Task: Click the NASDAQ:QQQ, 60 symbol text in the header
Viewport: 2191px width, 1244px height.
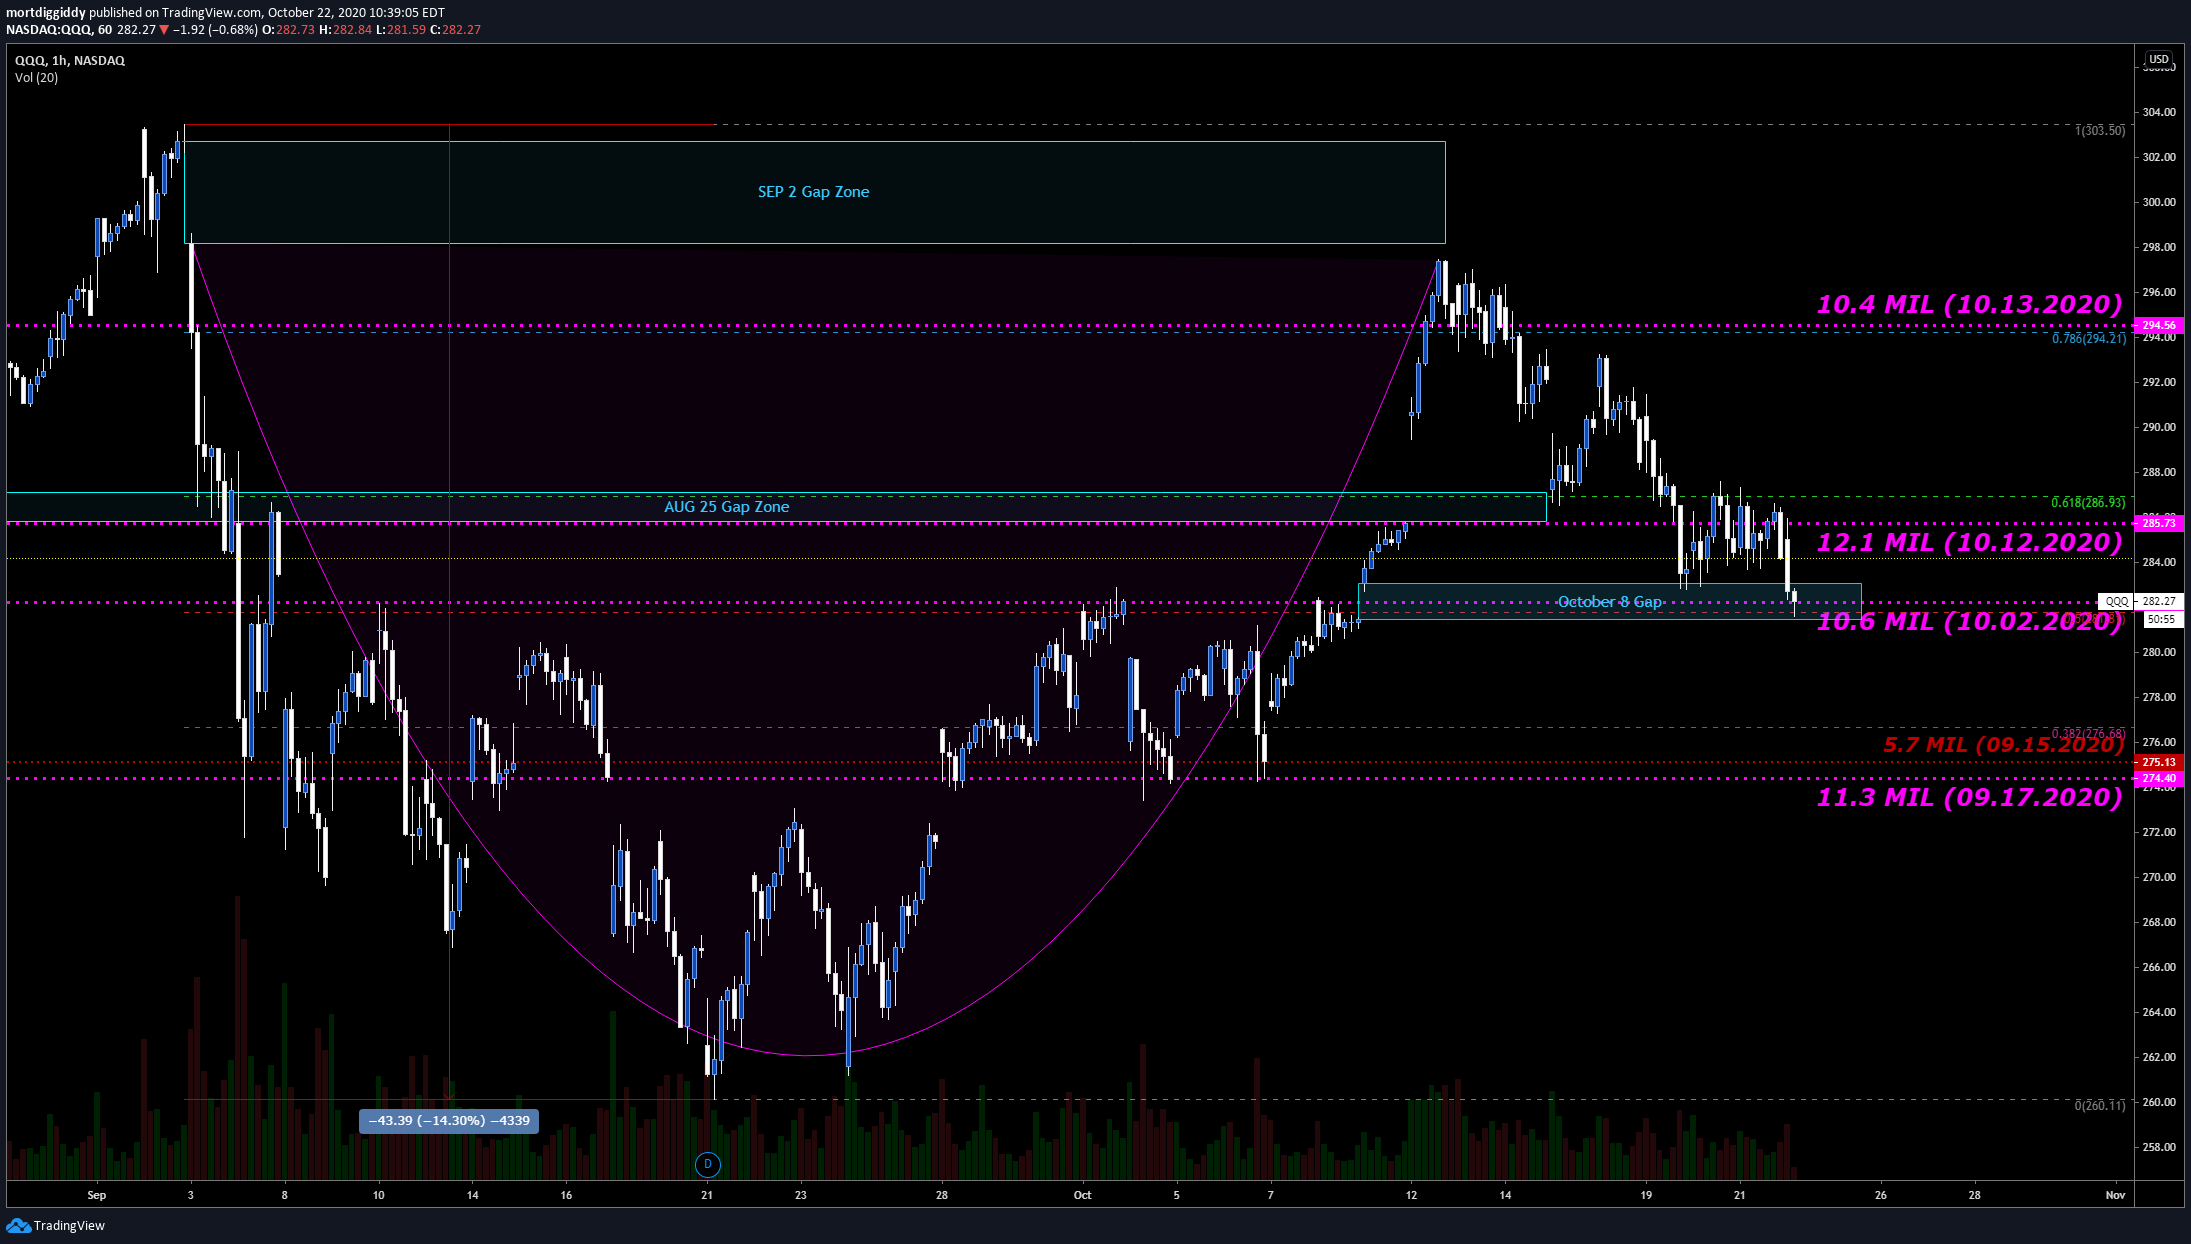Action: click(x=59, y=30)
